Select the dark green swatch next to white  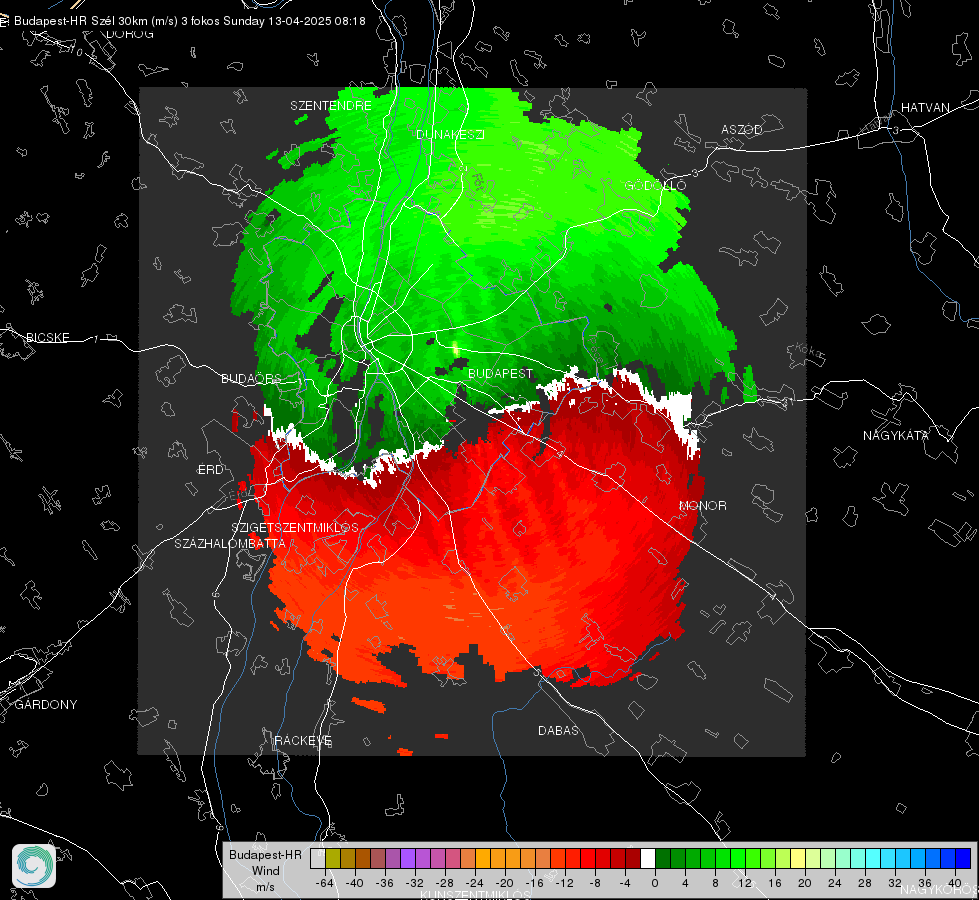point(663,858)
